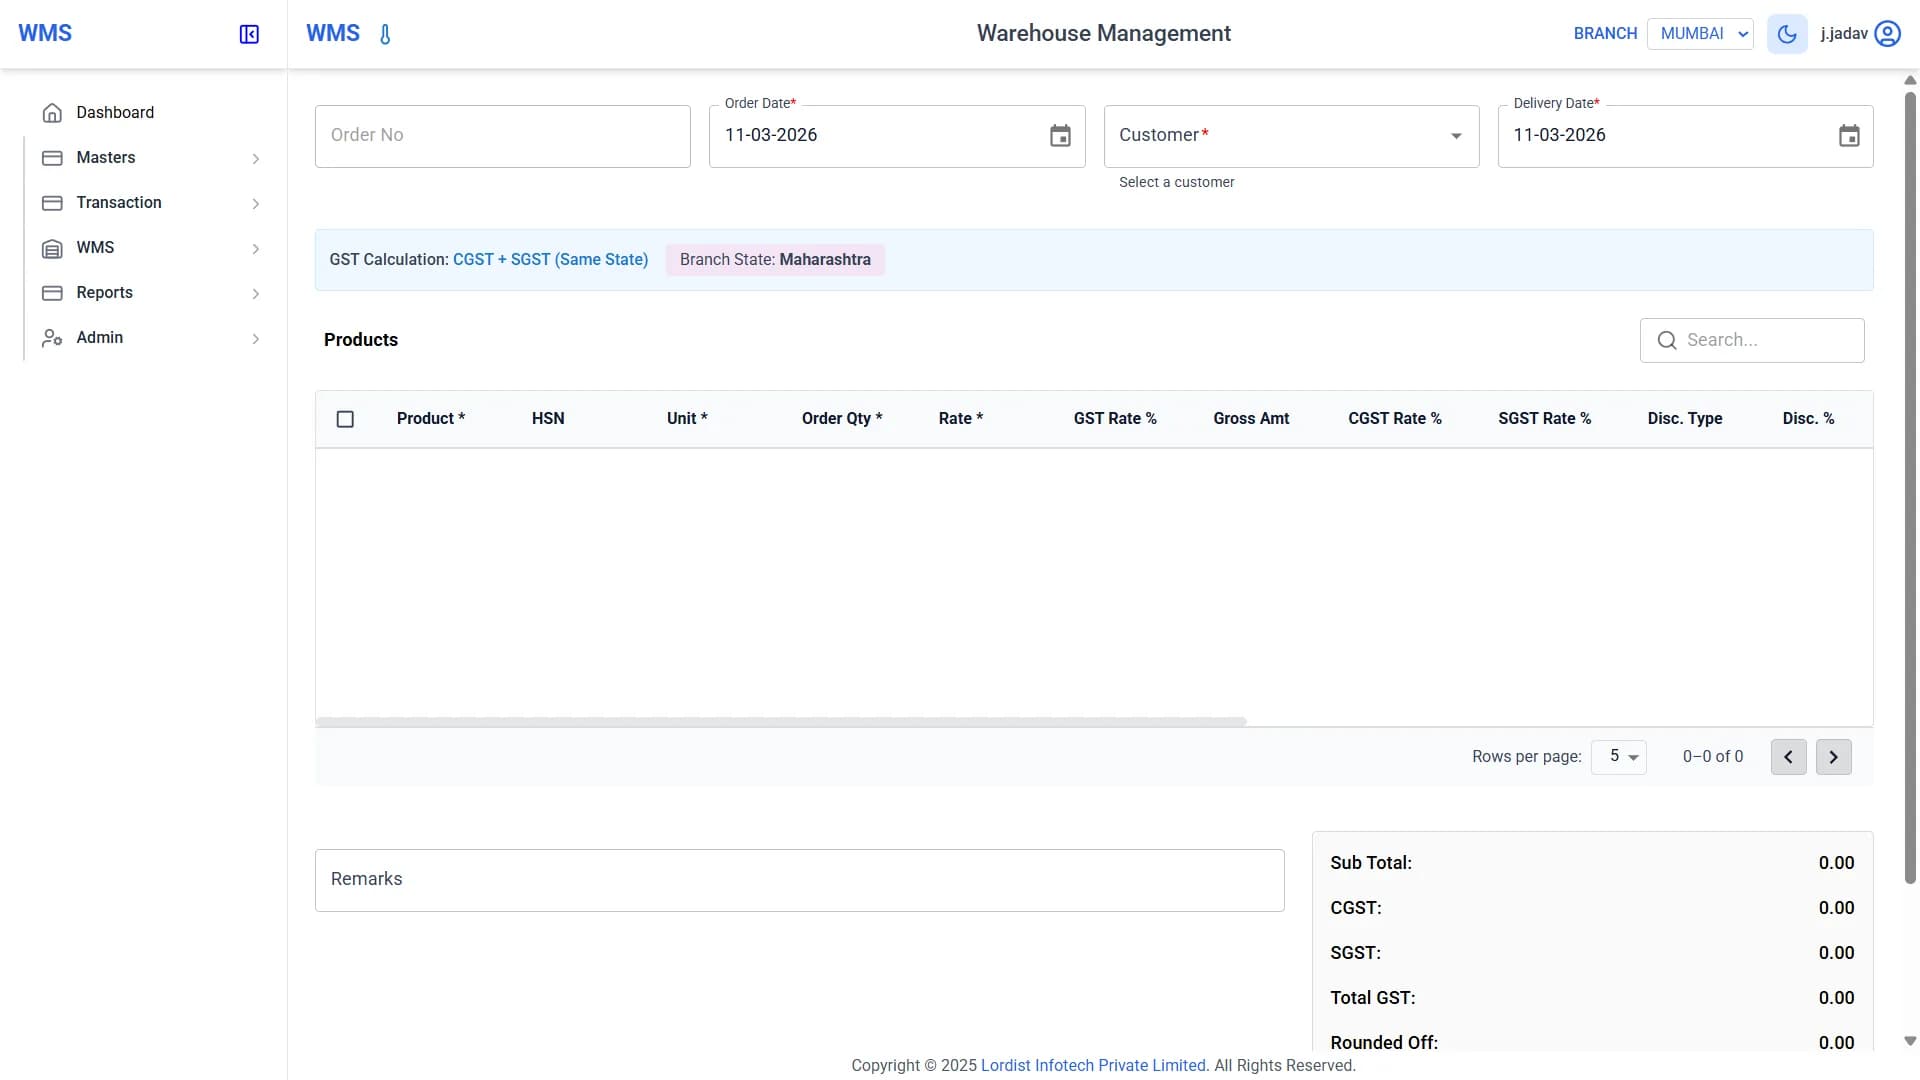Expand the Reports menu chevron
This screenshot has height=1080, width=1920.
point(256,294)
